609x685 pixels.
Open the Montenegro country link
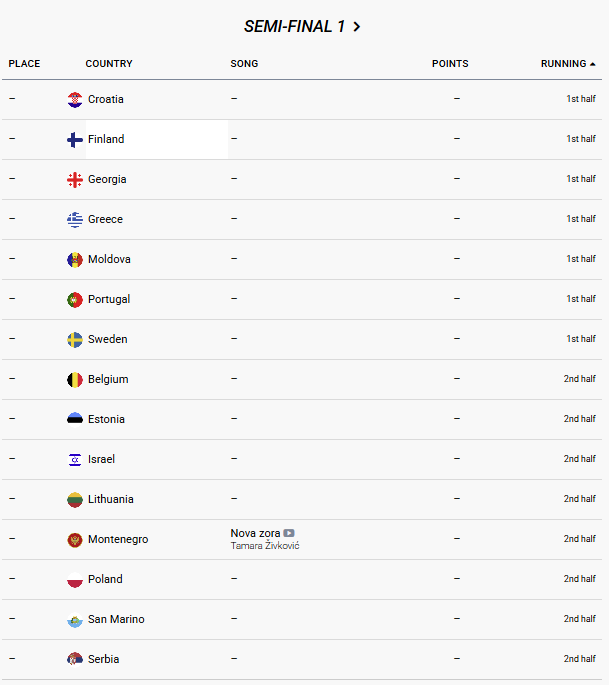tap(118, 539)
